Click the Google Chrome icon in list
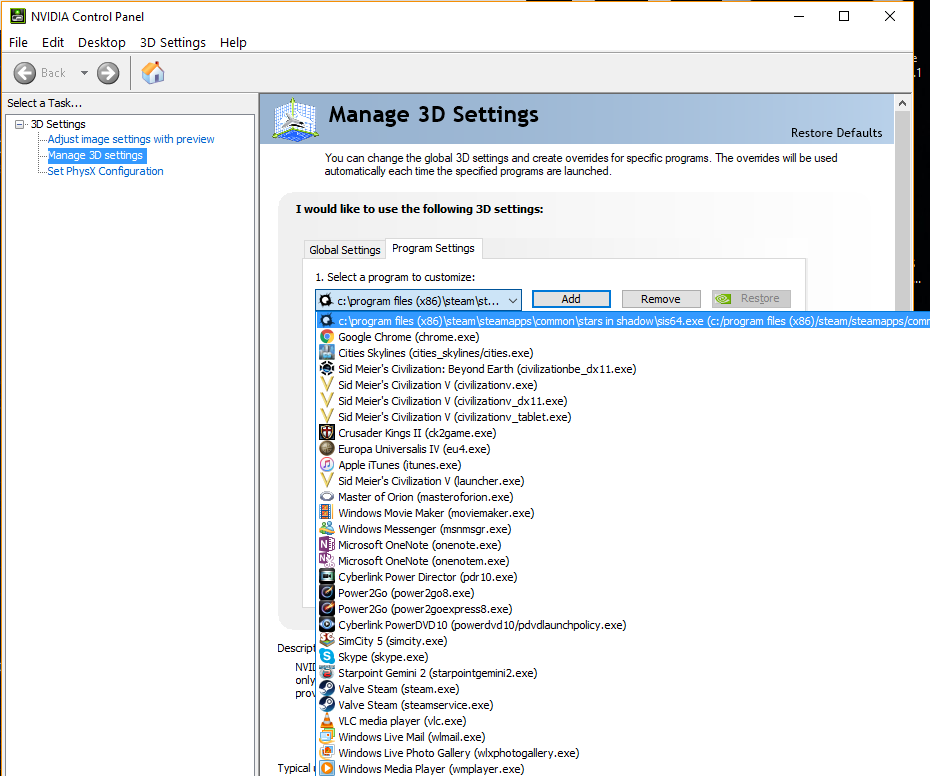 coord(327,336)
